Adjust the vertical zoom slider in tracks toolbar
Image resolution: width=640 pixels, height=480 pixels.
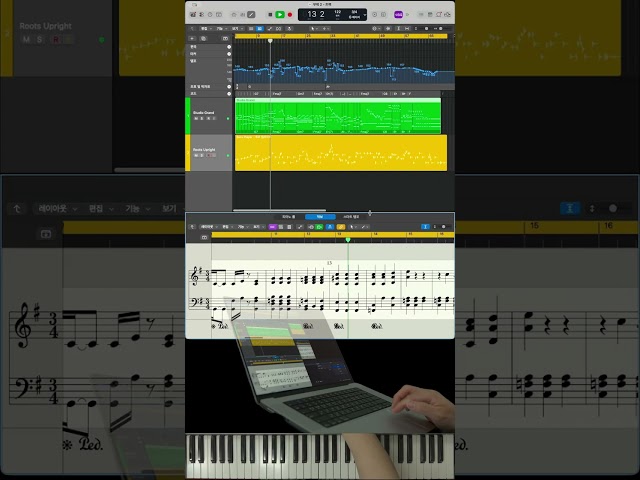[x=427, y=29]
